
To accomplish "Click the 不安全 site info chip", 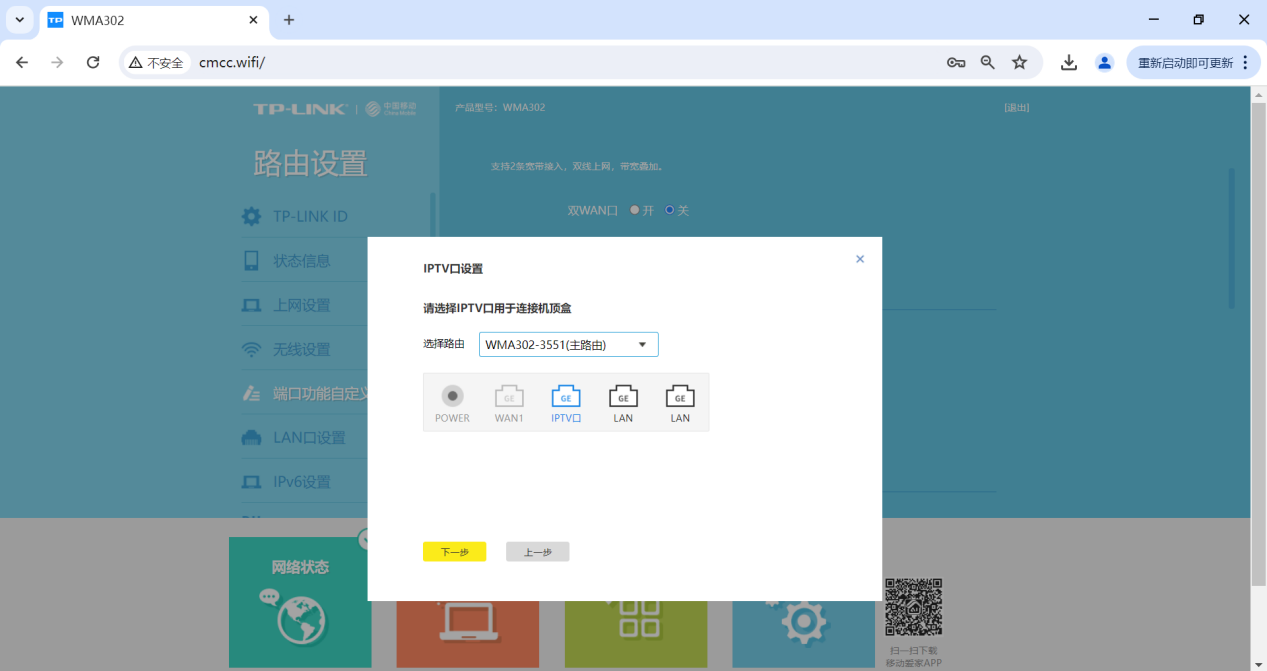I will coord(157,62).
